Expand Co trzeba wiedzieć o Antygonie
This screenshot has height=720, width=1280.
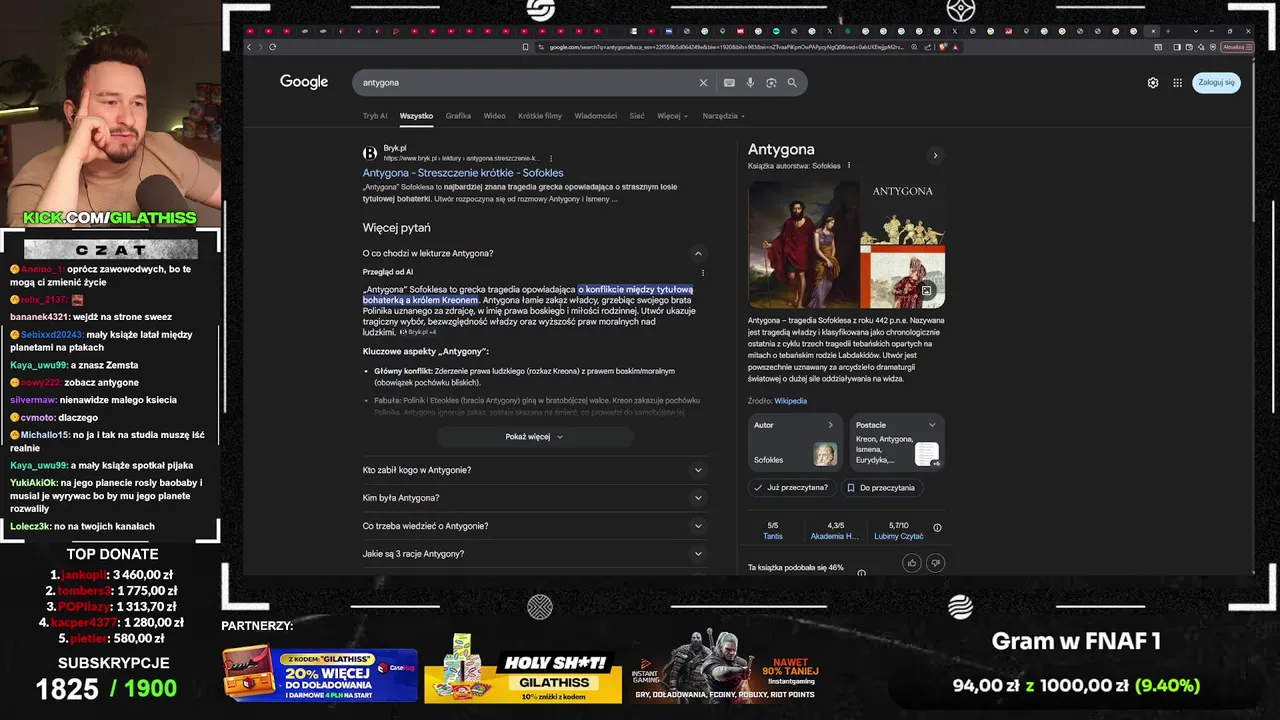pos(535,526)
